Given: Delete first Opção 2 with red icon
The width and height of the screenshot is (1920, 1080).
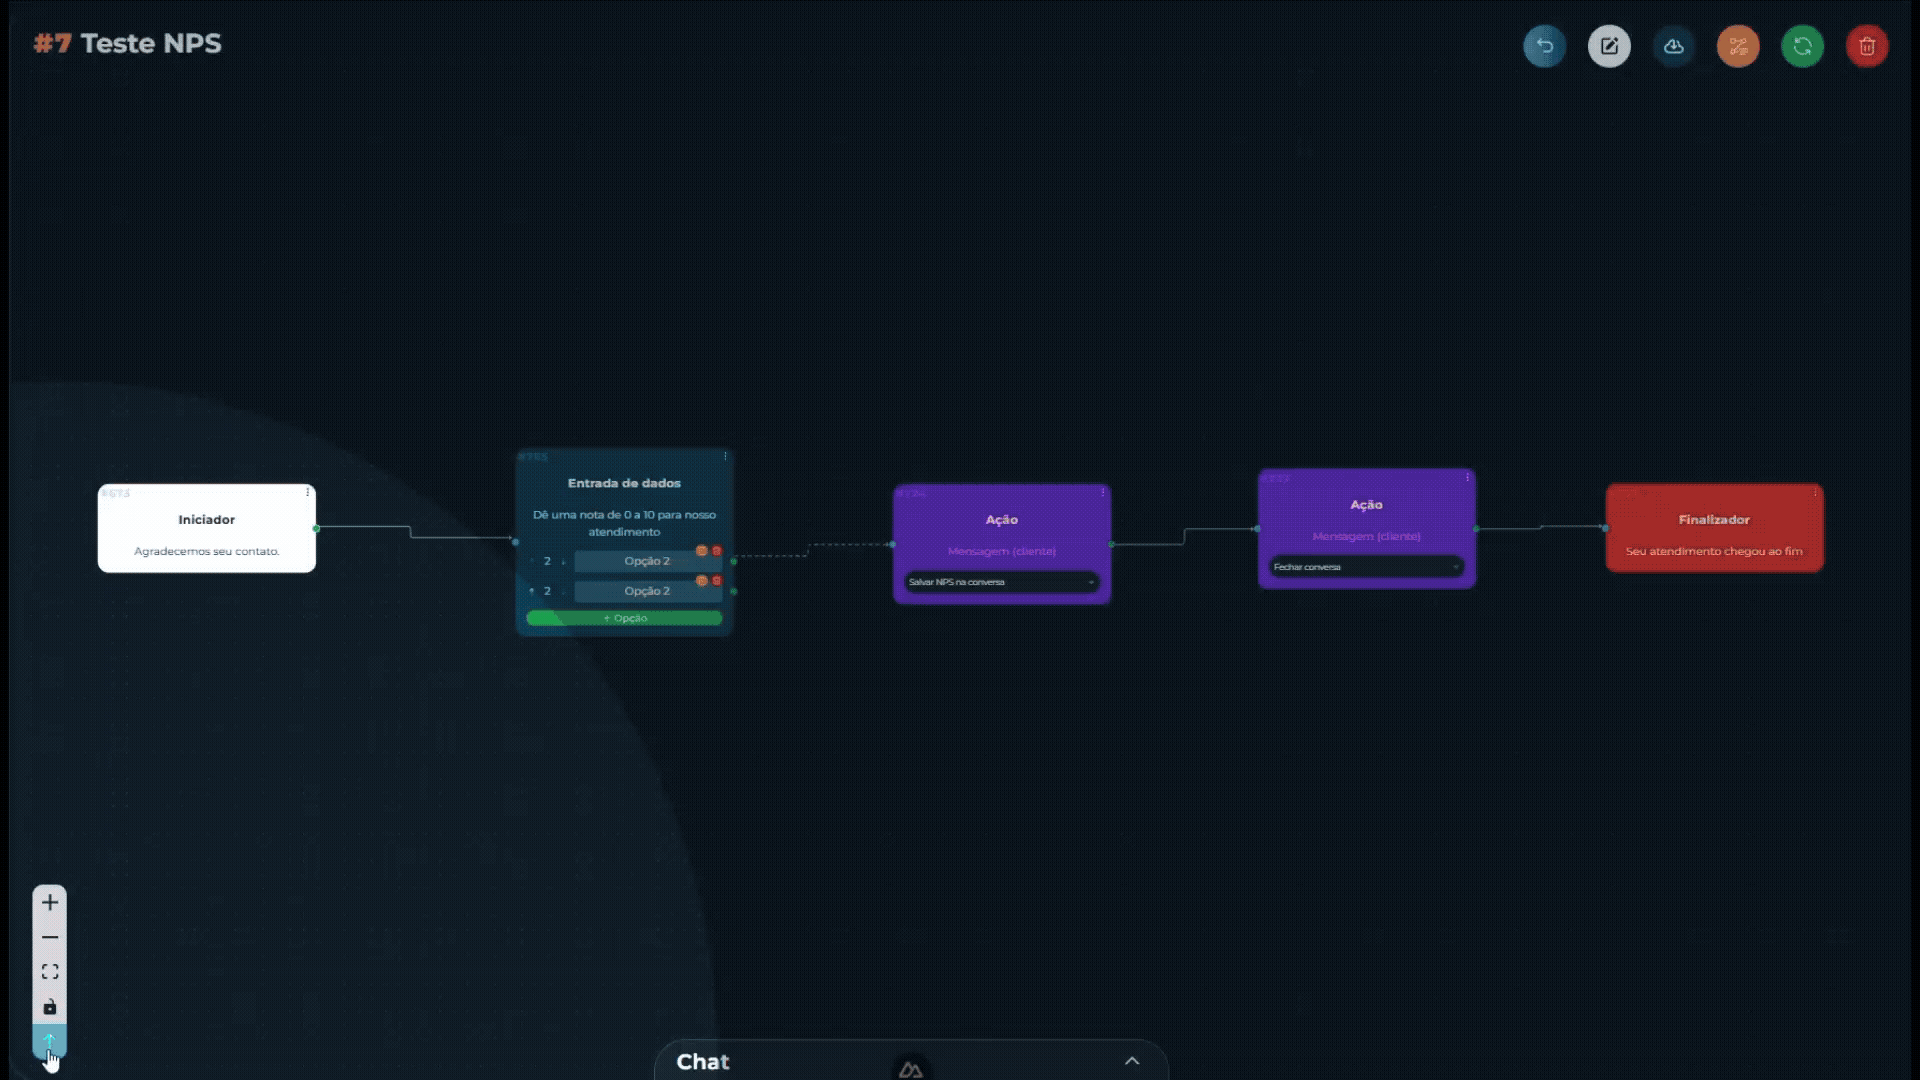Looking at the screenshot, I should 717,551.
